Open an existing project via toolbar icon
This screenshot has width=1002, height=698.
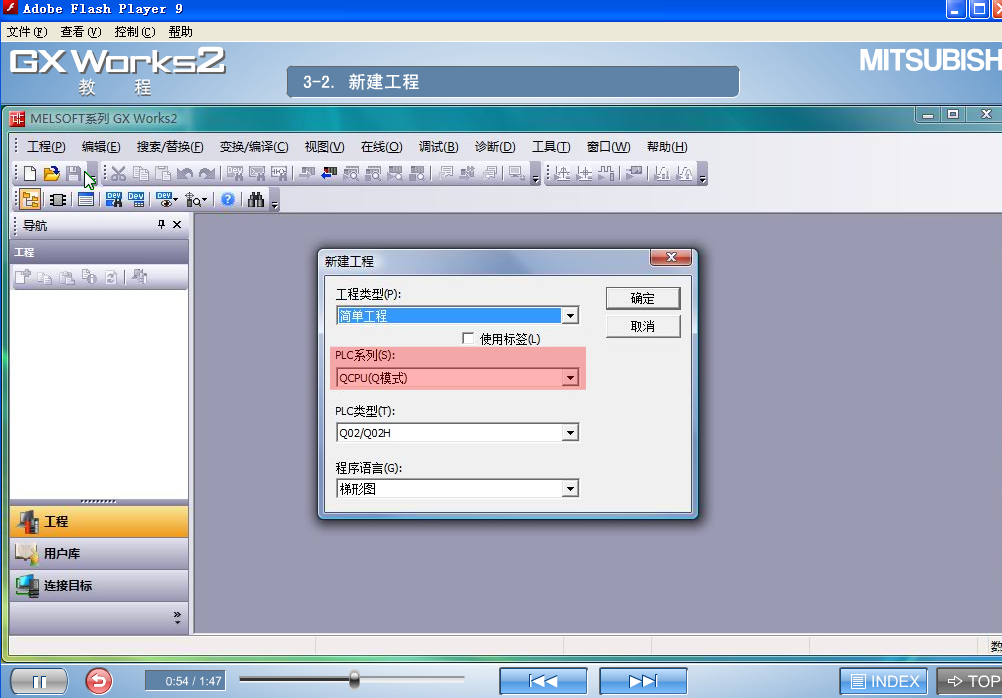click(x=52, y=173)
